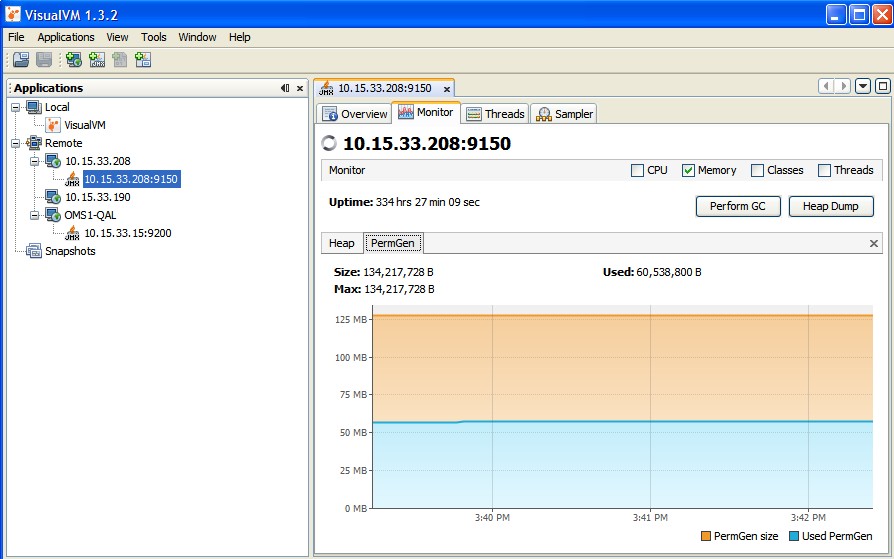Click the 3:41 PM time label on chart
This screenshot has height=559, width=894.
coord(650,518)
